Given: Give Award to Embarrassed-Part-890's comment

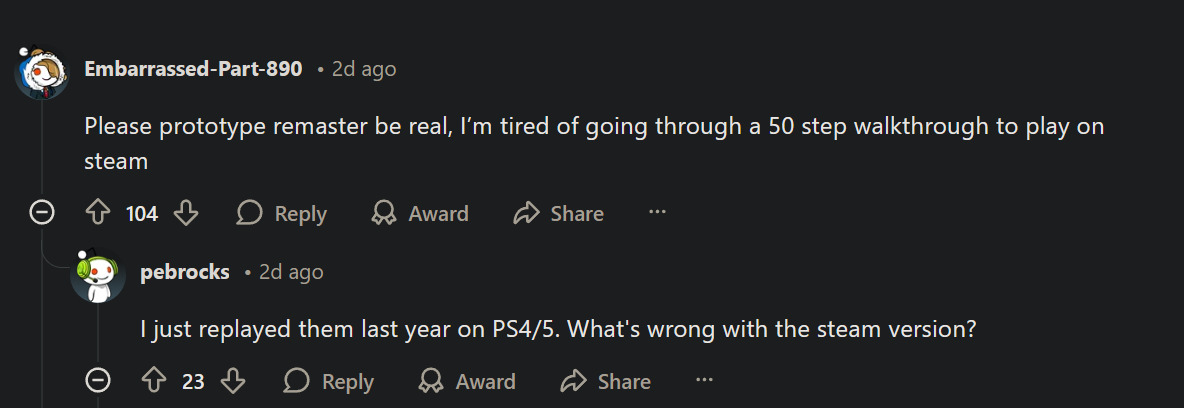Looking at the screenshot, I should [x=419, y=213].
